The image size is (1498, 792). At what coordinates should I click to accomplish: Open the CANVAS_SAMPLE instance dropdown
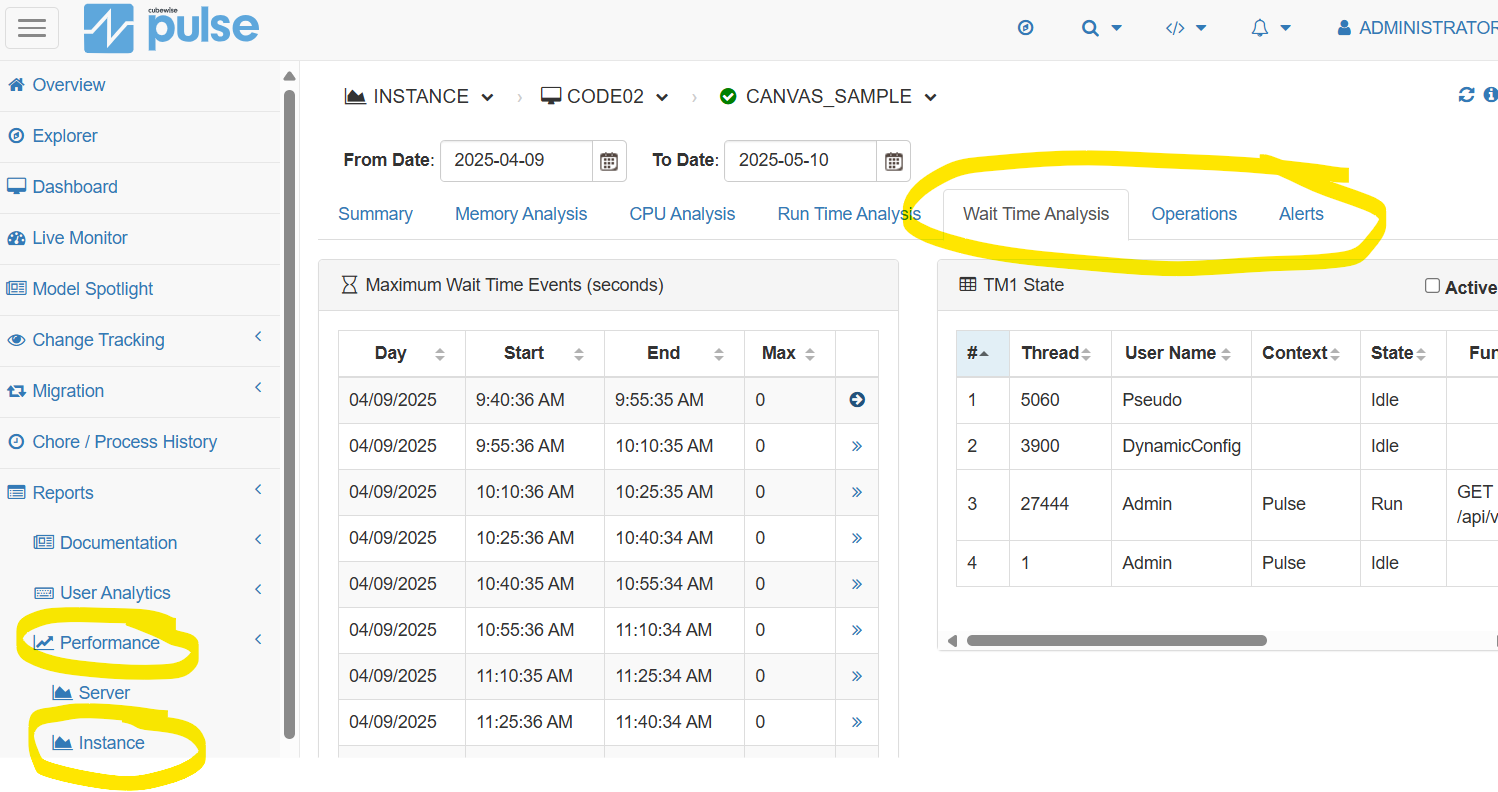click(829, 97)
